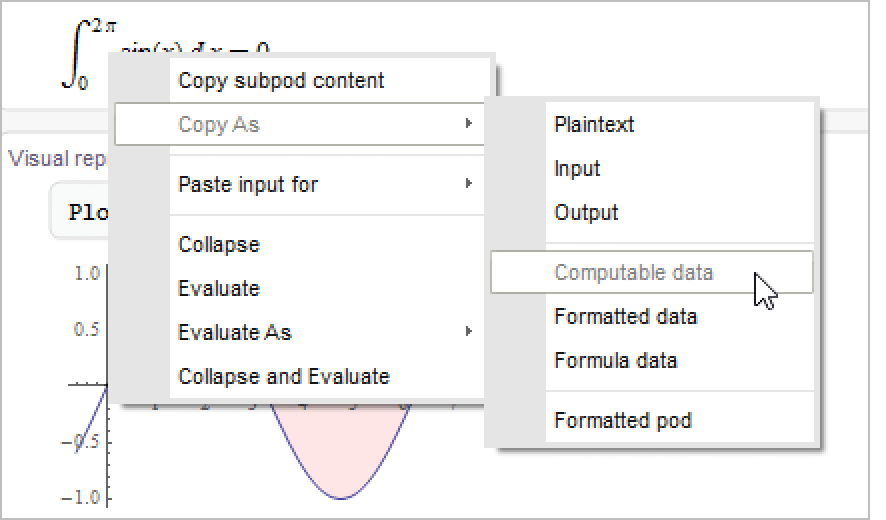
Task: Copy as Plaintext
Action: coord(594,125)
